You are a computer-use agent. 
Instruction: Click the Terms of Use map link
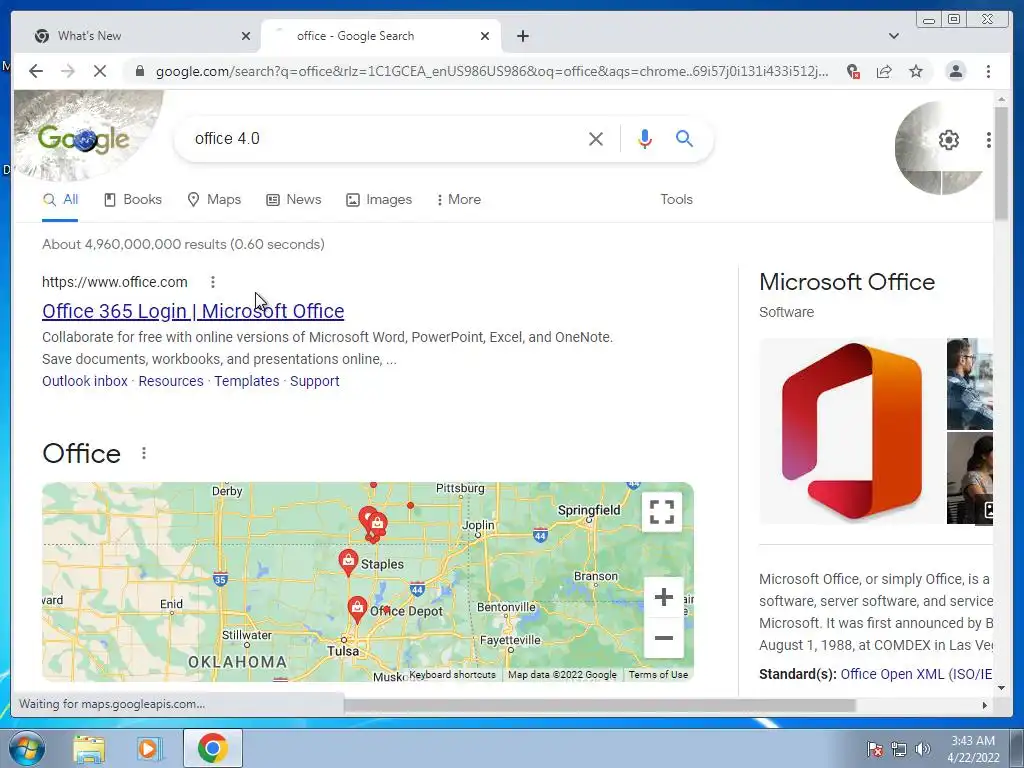click(x=658, y=675)
